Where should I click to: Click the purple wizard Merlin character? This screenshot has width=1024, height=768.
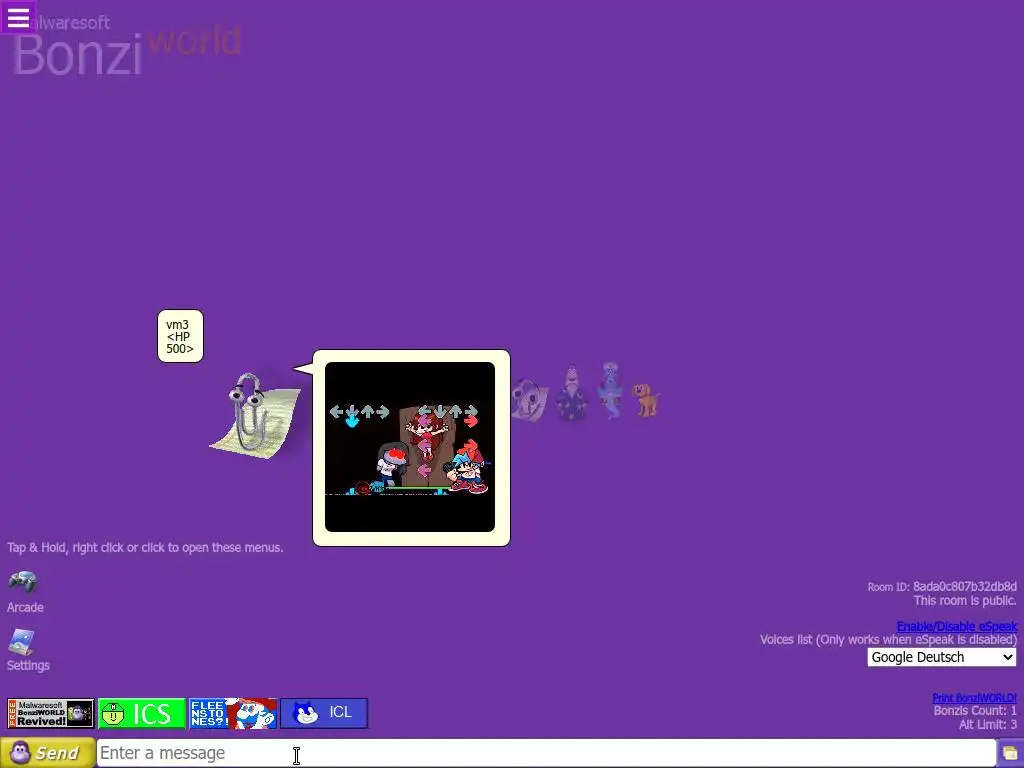click(x=571, y=393)
